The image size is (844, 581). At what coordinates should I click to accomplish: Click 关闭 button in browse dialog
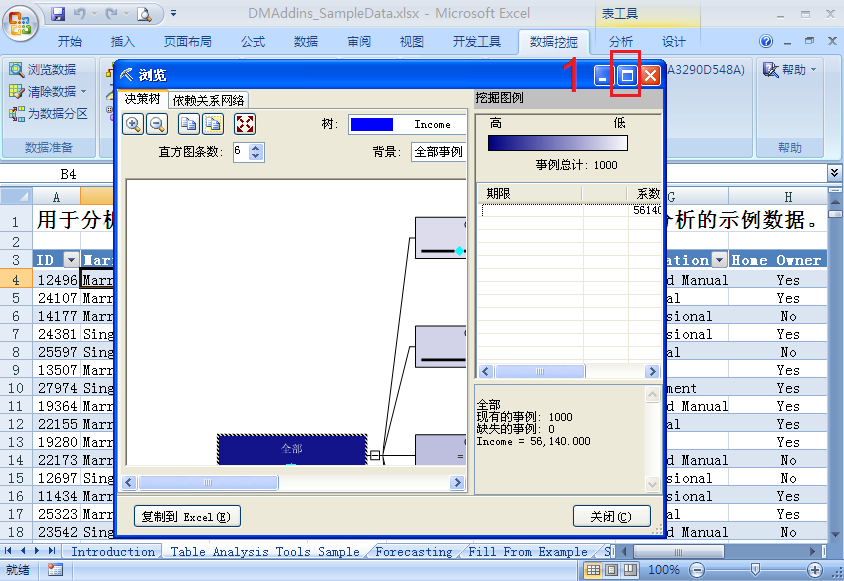[611, 517]
